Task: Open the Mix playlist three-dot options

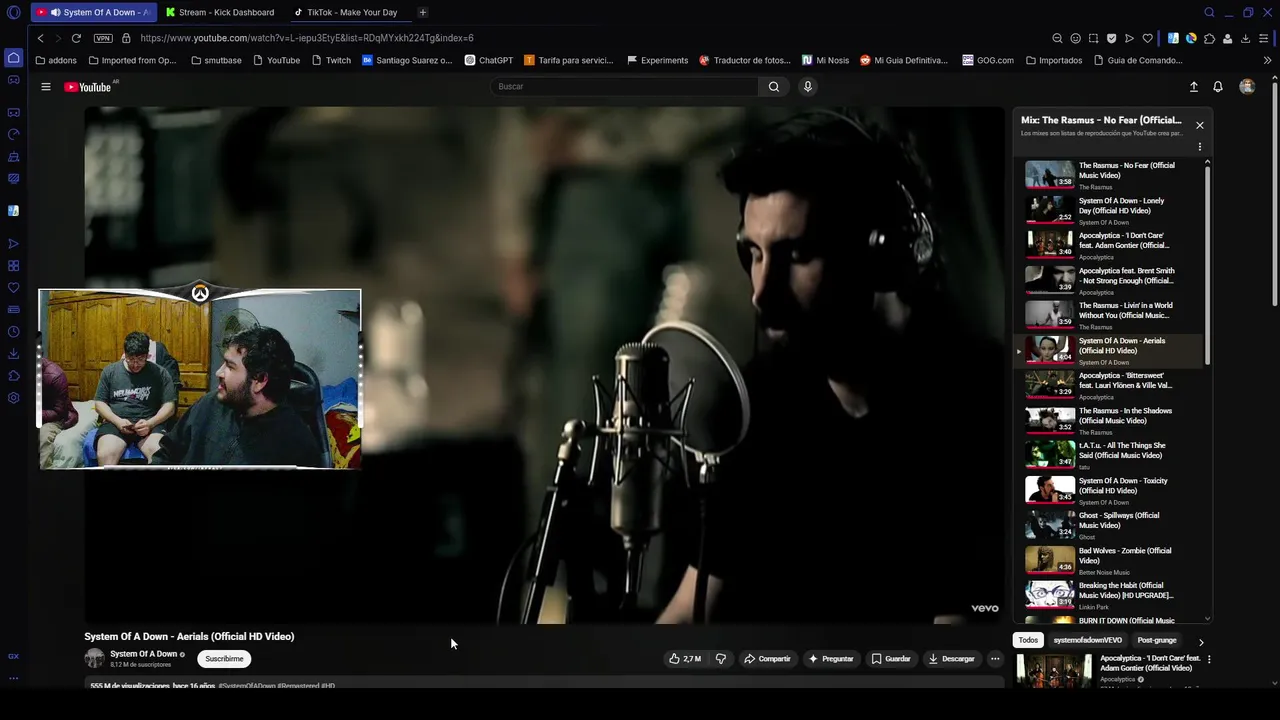Action: [1200, 147]
